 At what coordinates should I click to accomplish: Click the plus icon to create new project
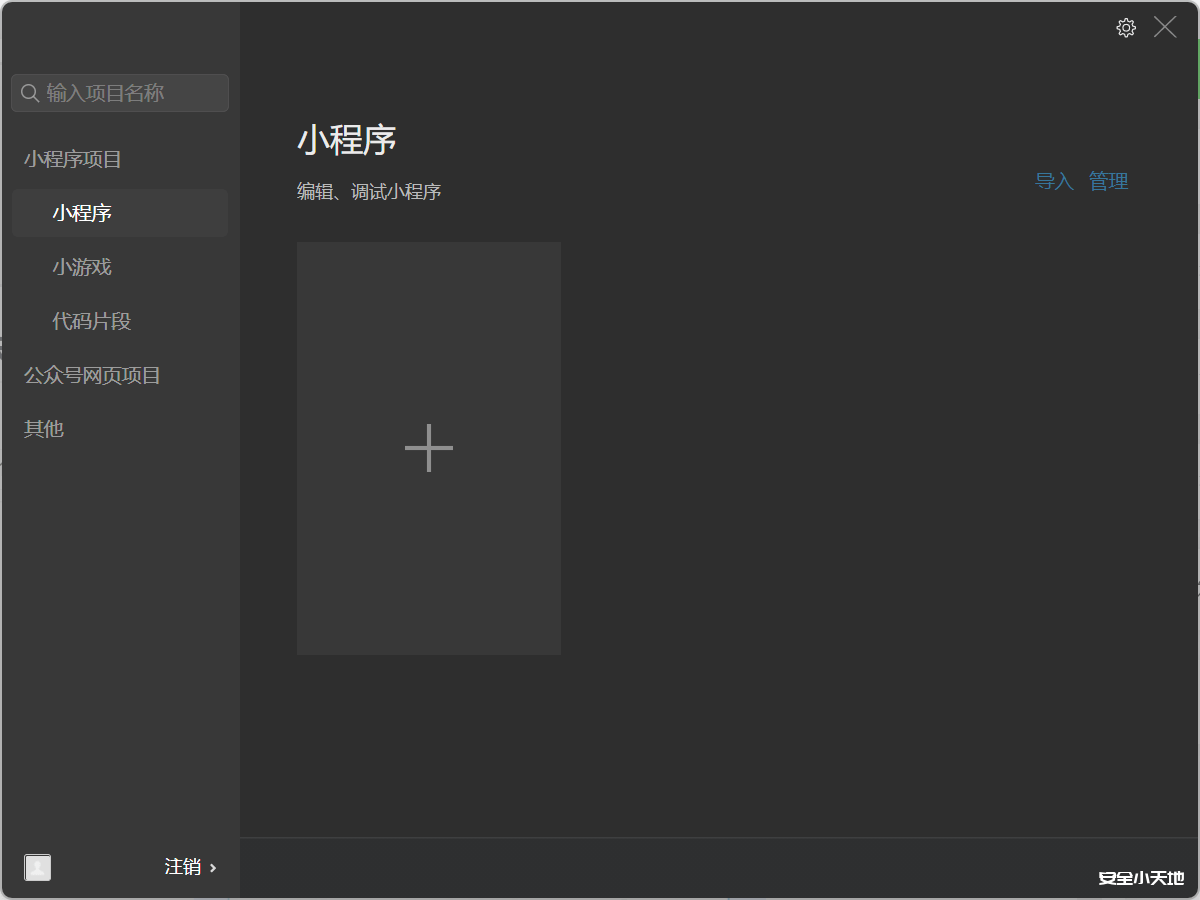428,448
